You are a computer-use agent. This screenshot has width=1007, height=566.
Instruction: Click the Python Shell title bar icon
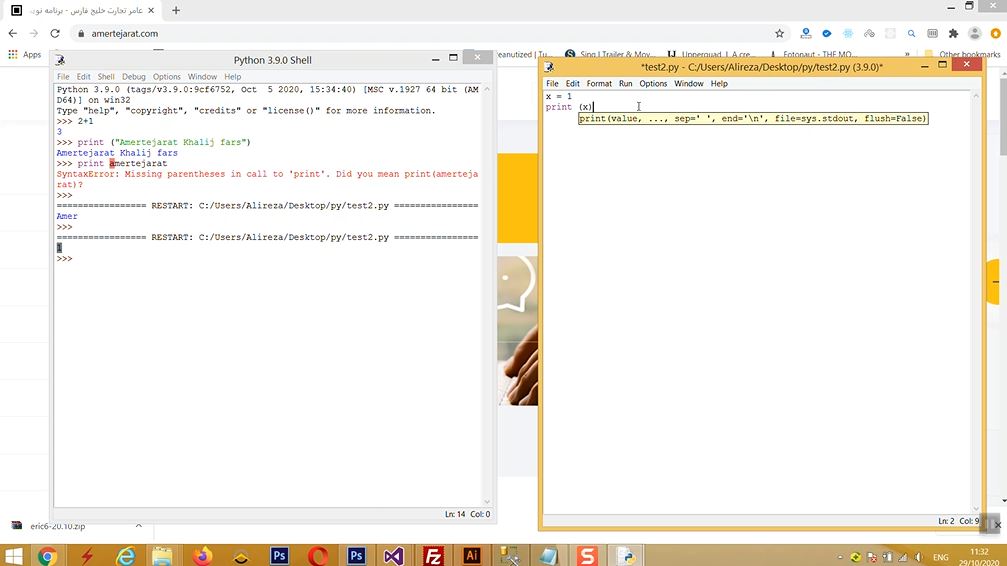tap(60, 60)
